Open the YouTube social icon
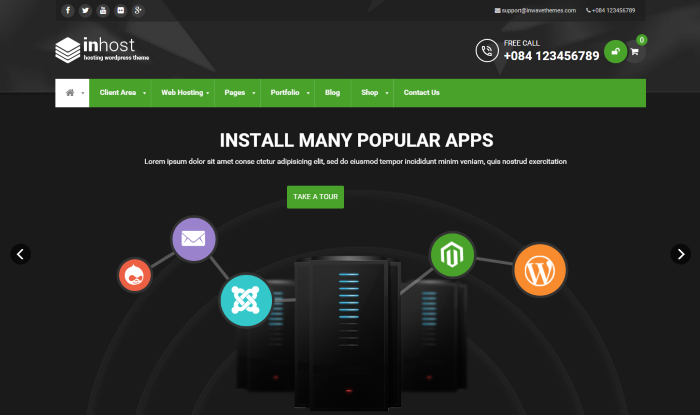 103,10
